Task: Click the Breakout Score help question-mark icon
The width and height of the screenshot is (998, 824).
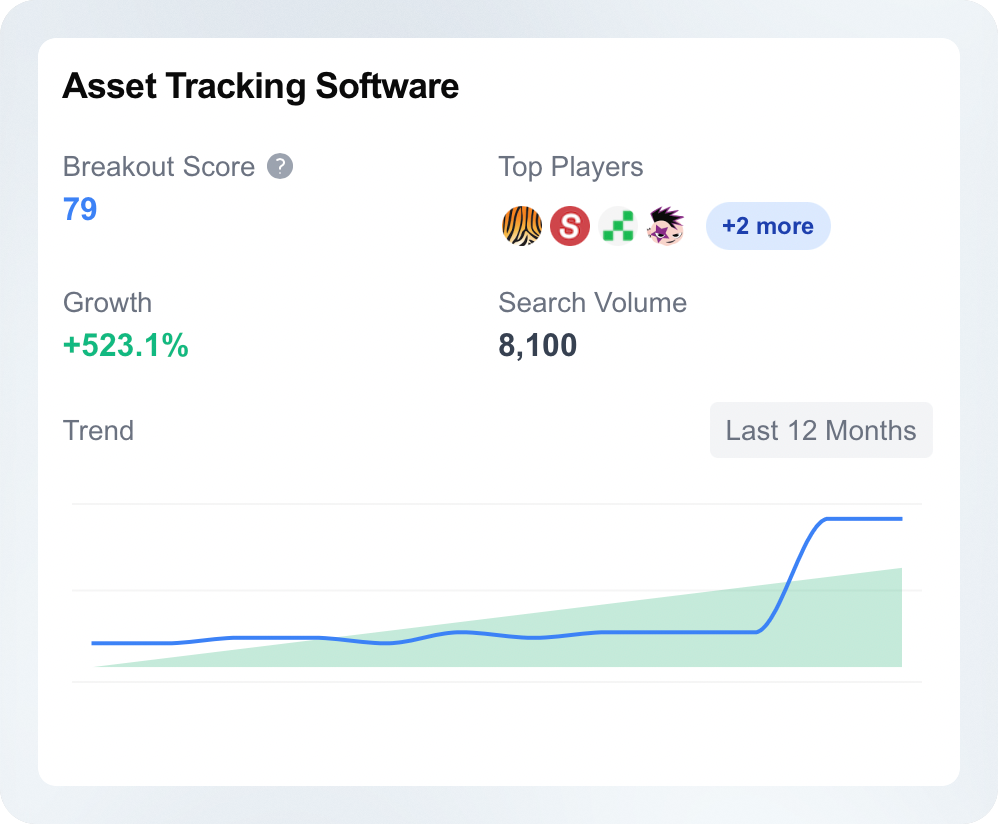Action: pos(279,167)
